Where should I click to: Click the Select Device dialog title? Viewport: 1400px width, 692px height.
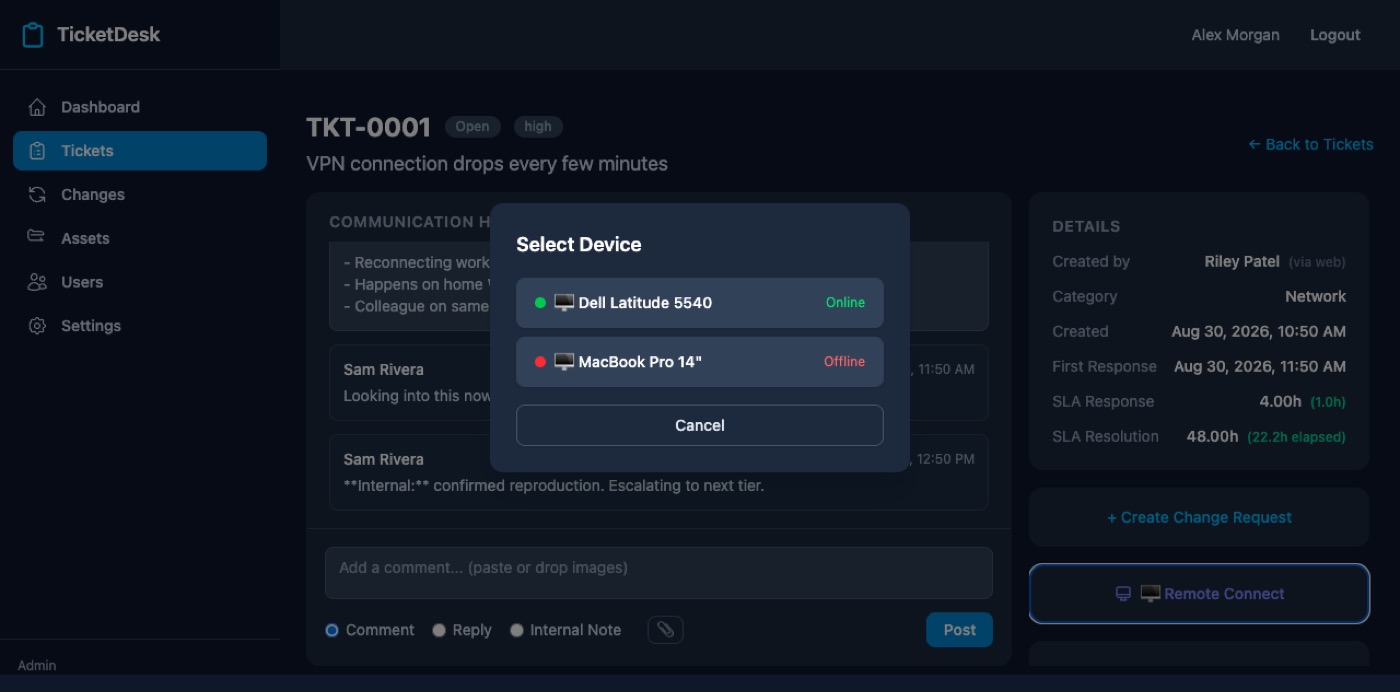pos(579,245)
